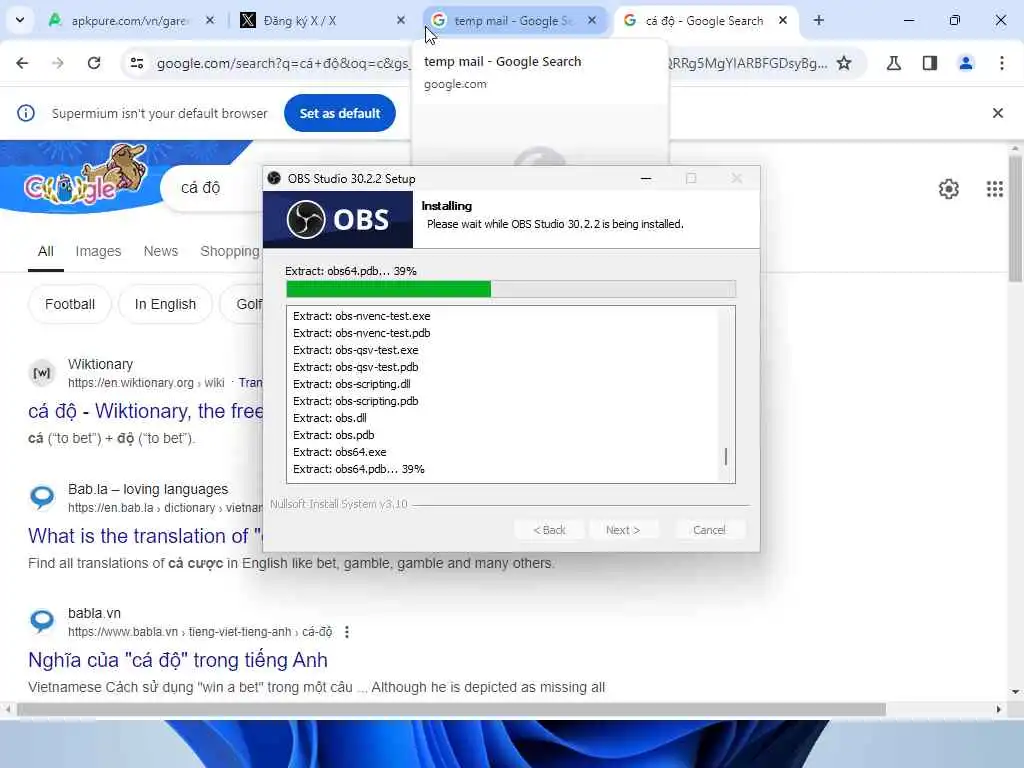The height and width of the screenshot is (768, 1024).
Task: Click the Next button in OBS Setup
Action: click(x=623, y=530)
